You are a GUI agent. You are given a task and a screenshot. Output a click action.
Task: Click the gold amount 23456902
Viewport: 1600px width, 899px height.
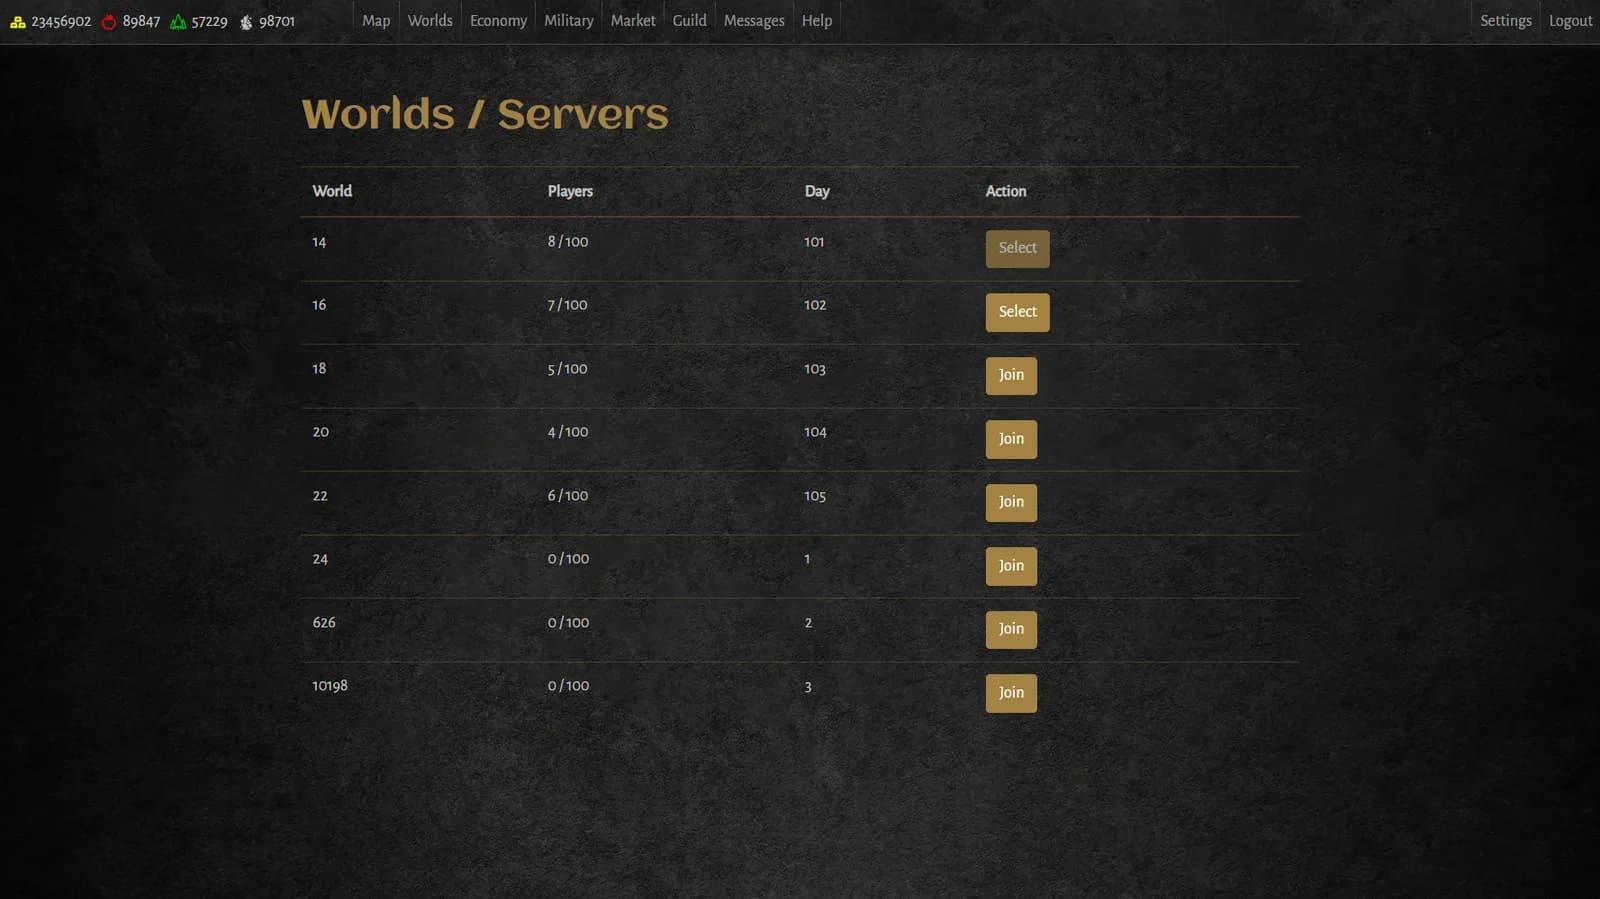tap(61, 21)
